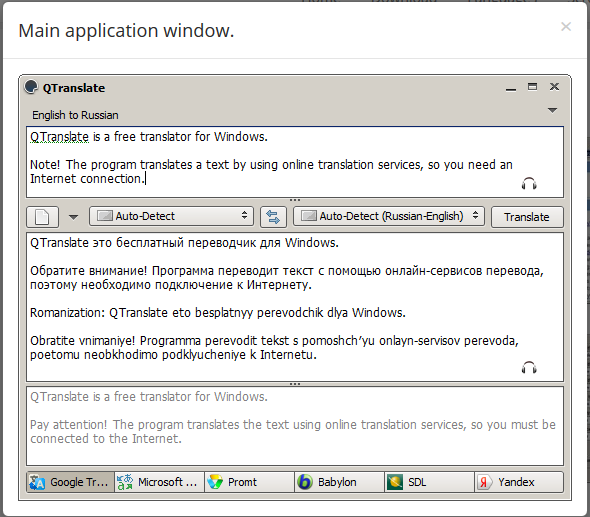The image size is (590, 517).
Task: Click the splitter dots above language bar
Action: point(295,200)
